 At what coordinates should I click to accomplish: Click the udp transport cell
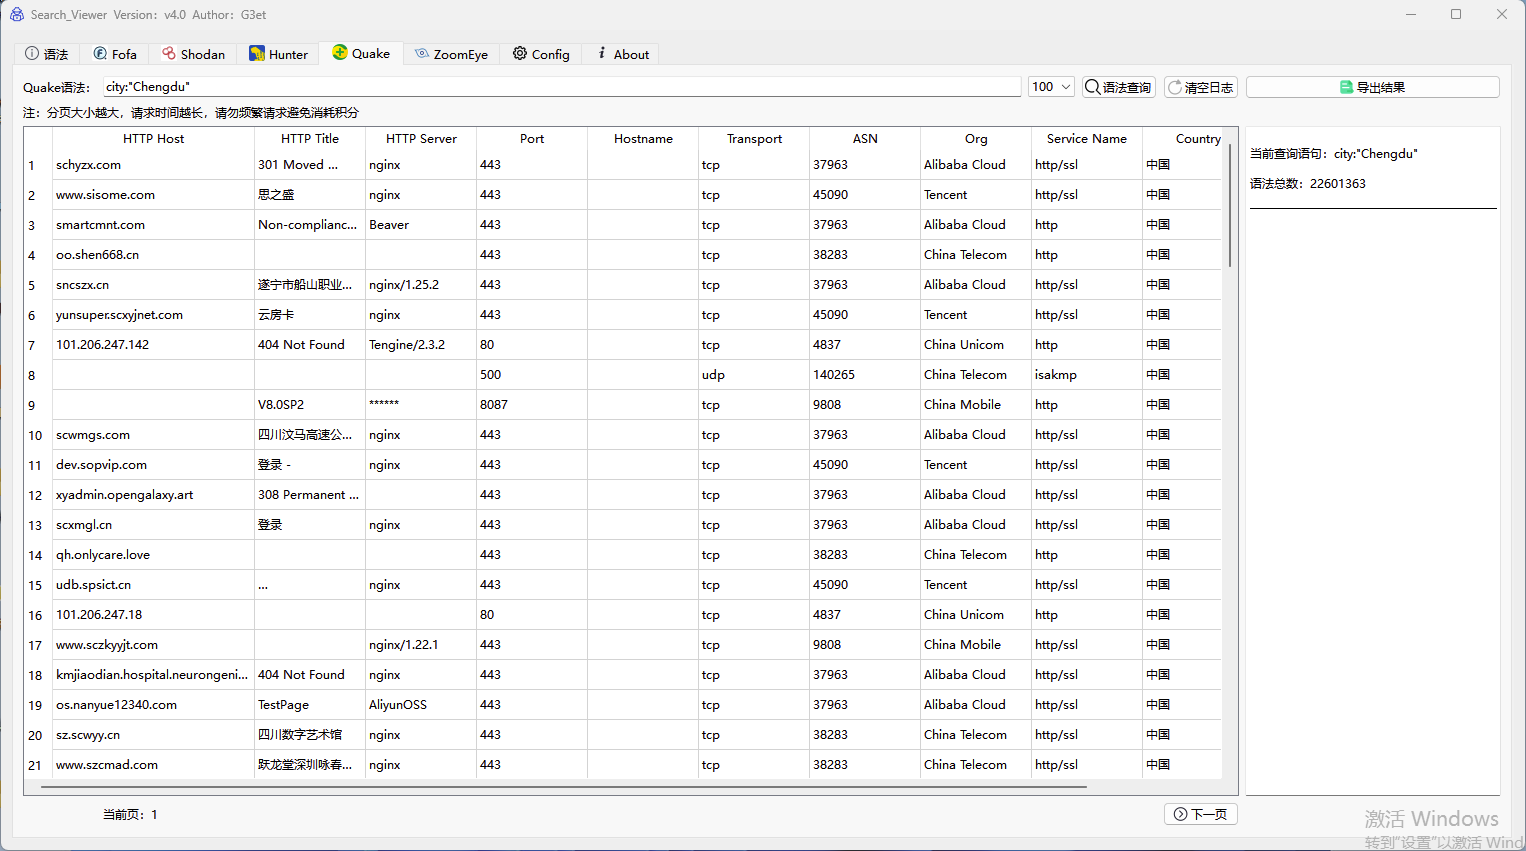pos(754,375)
